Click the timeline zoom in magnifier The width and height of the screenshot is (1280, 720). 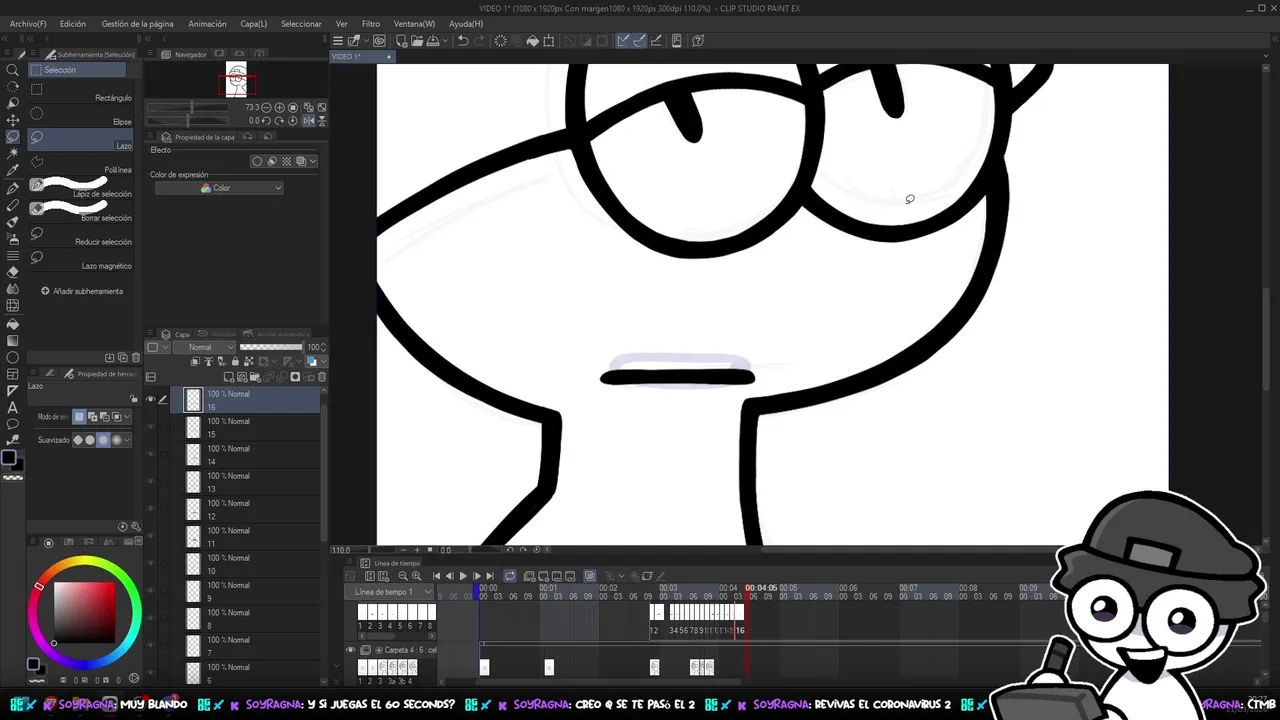416,576
